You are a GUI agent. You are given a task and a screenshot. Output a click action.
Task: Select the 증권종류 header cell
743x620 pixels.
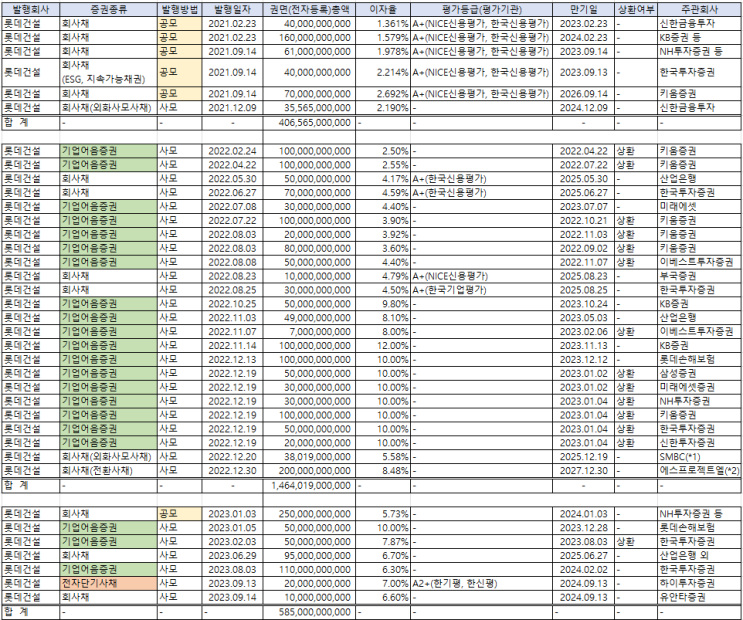109,9
